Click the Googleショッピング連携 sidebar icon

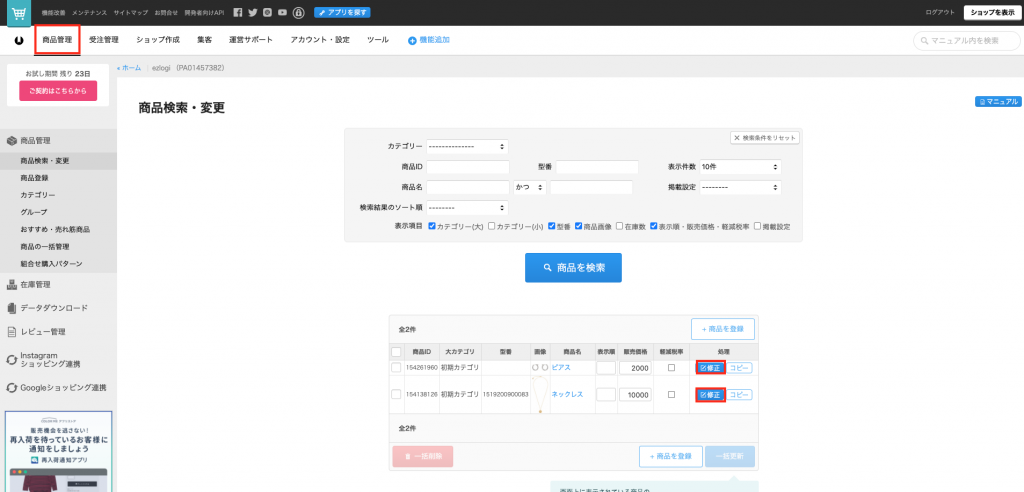point(12,387)
